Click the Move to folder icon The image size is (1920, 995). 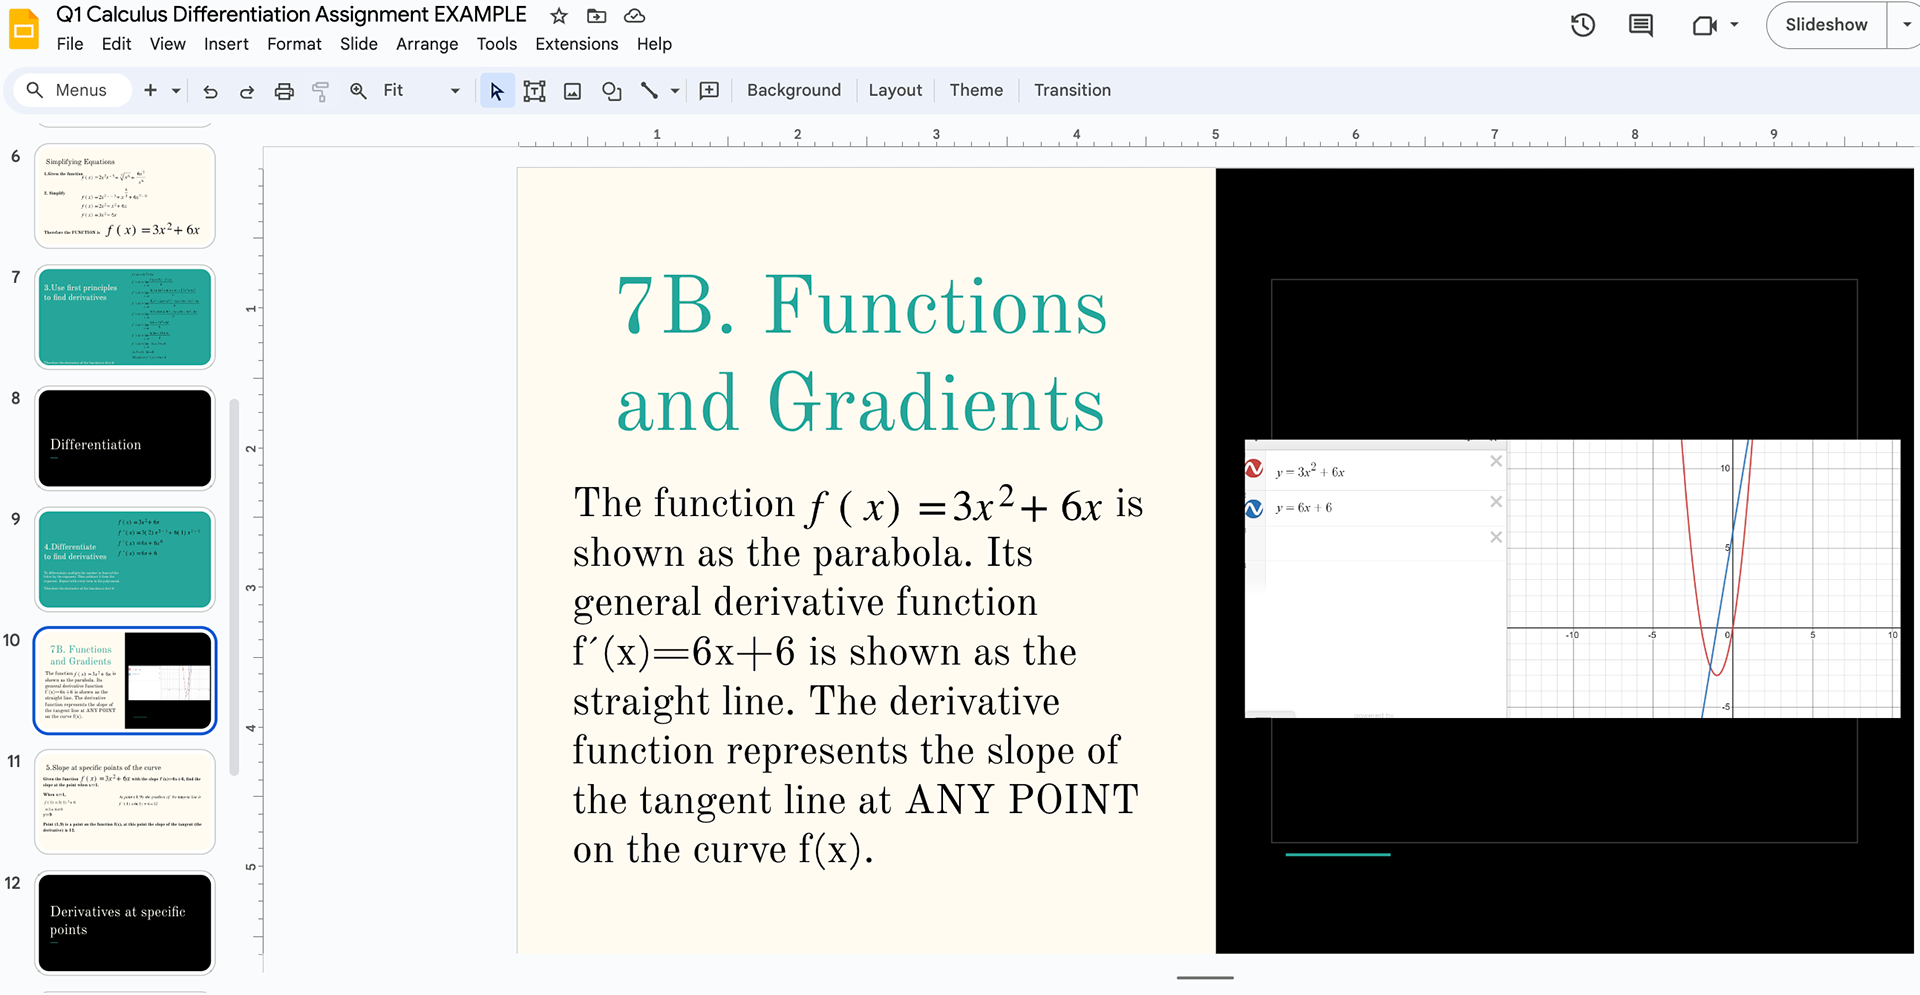[x=596, y=16]
